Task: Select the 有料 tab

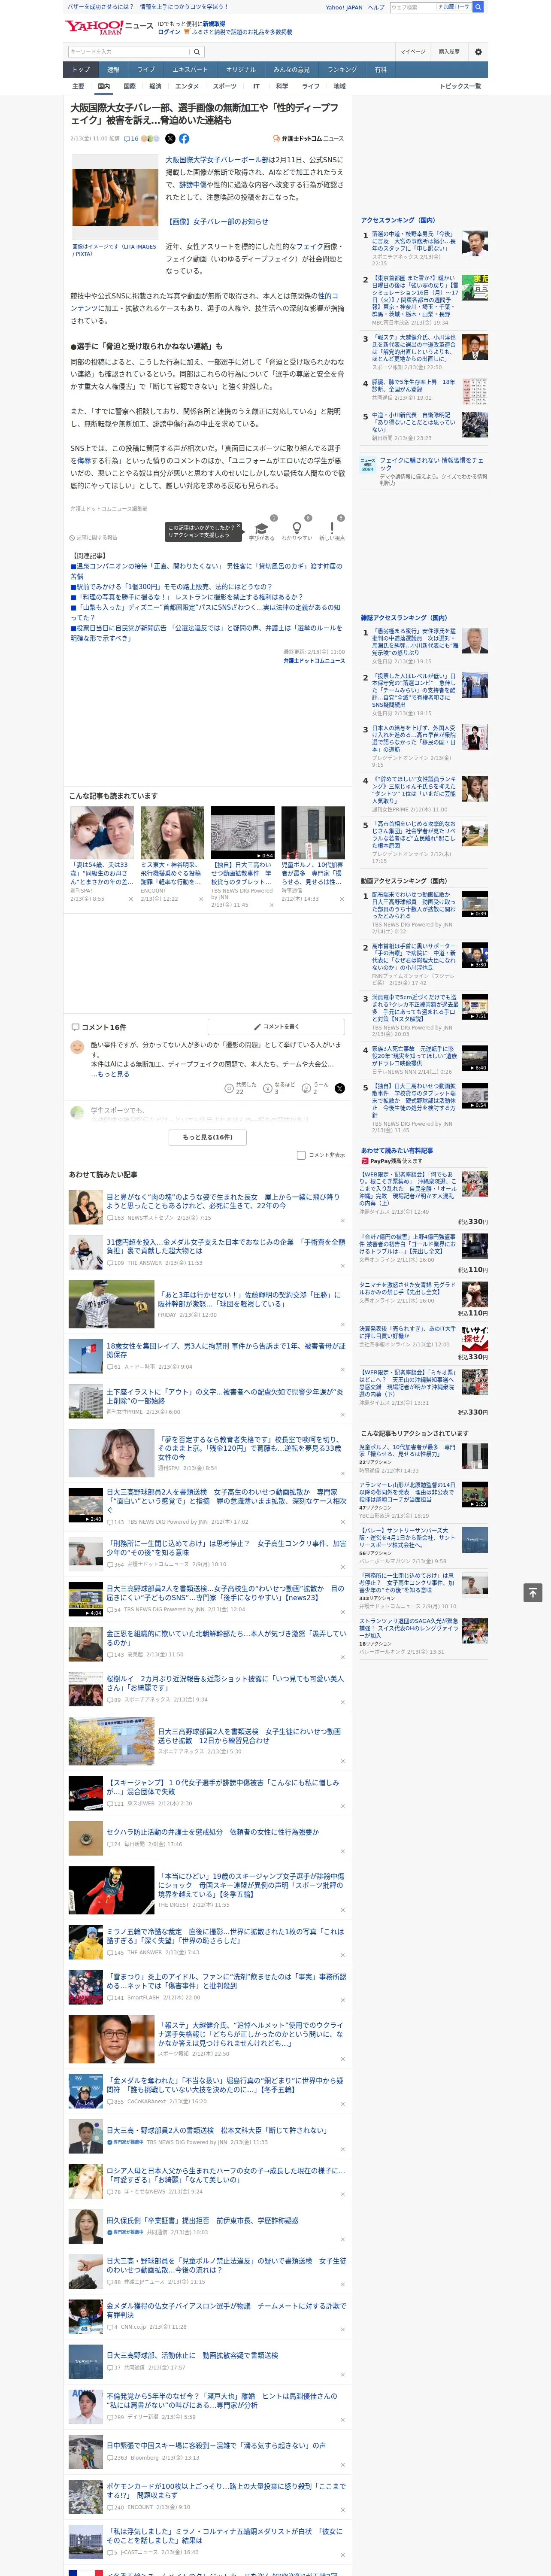Action: [x=381, y=70]
